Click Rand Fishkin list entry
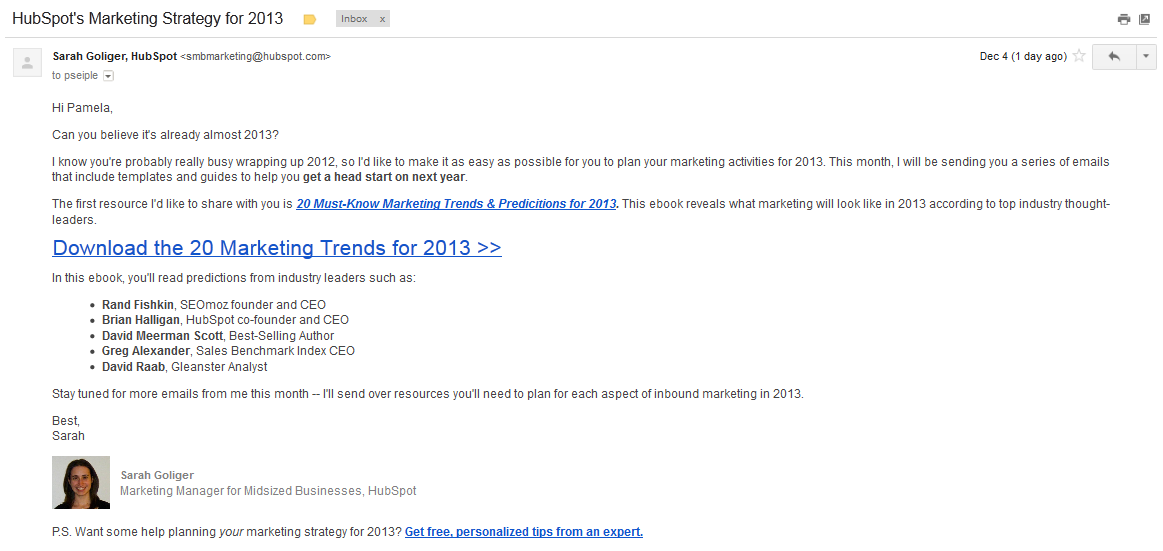 pyautogui.click(x=214, y=305)
